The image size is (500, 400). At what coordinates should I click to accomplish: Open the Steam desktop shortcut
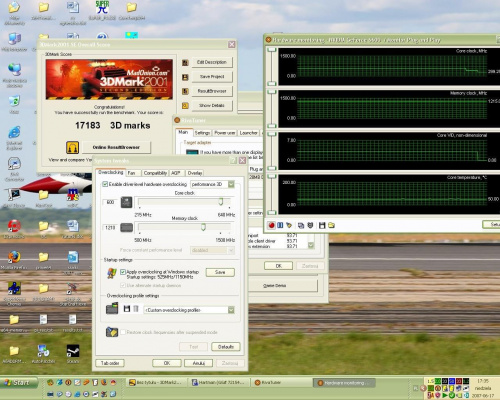coord(73,354)
